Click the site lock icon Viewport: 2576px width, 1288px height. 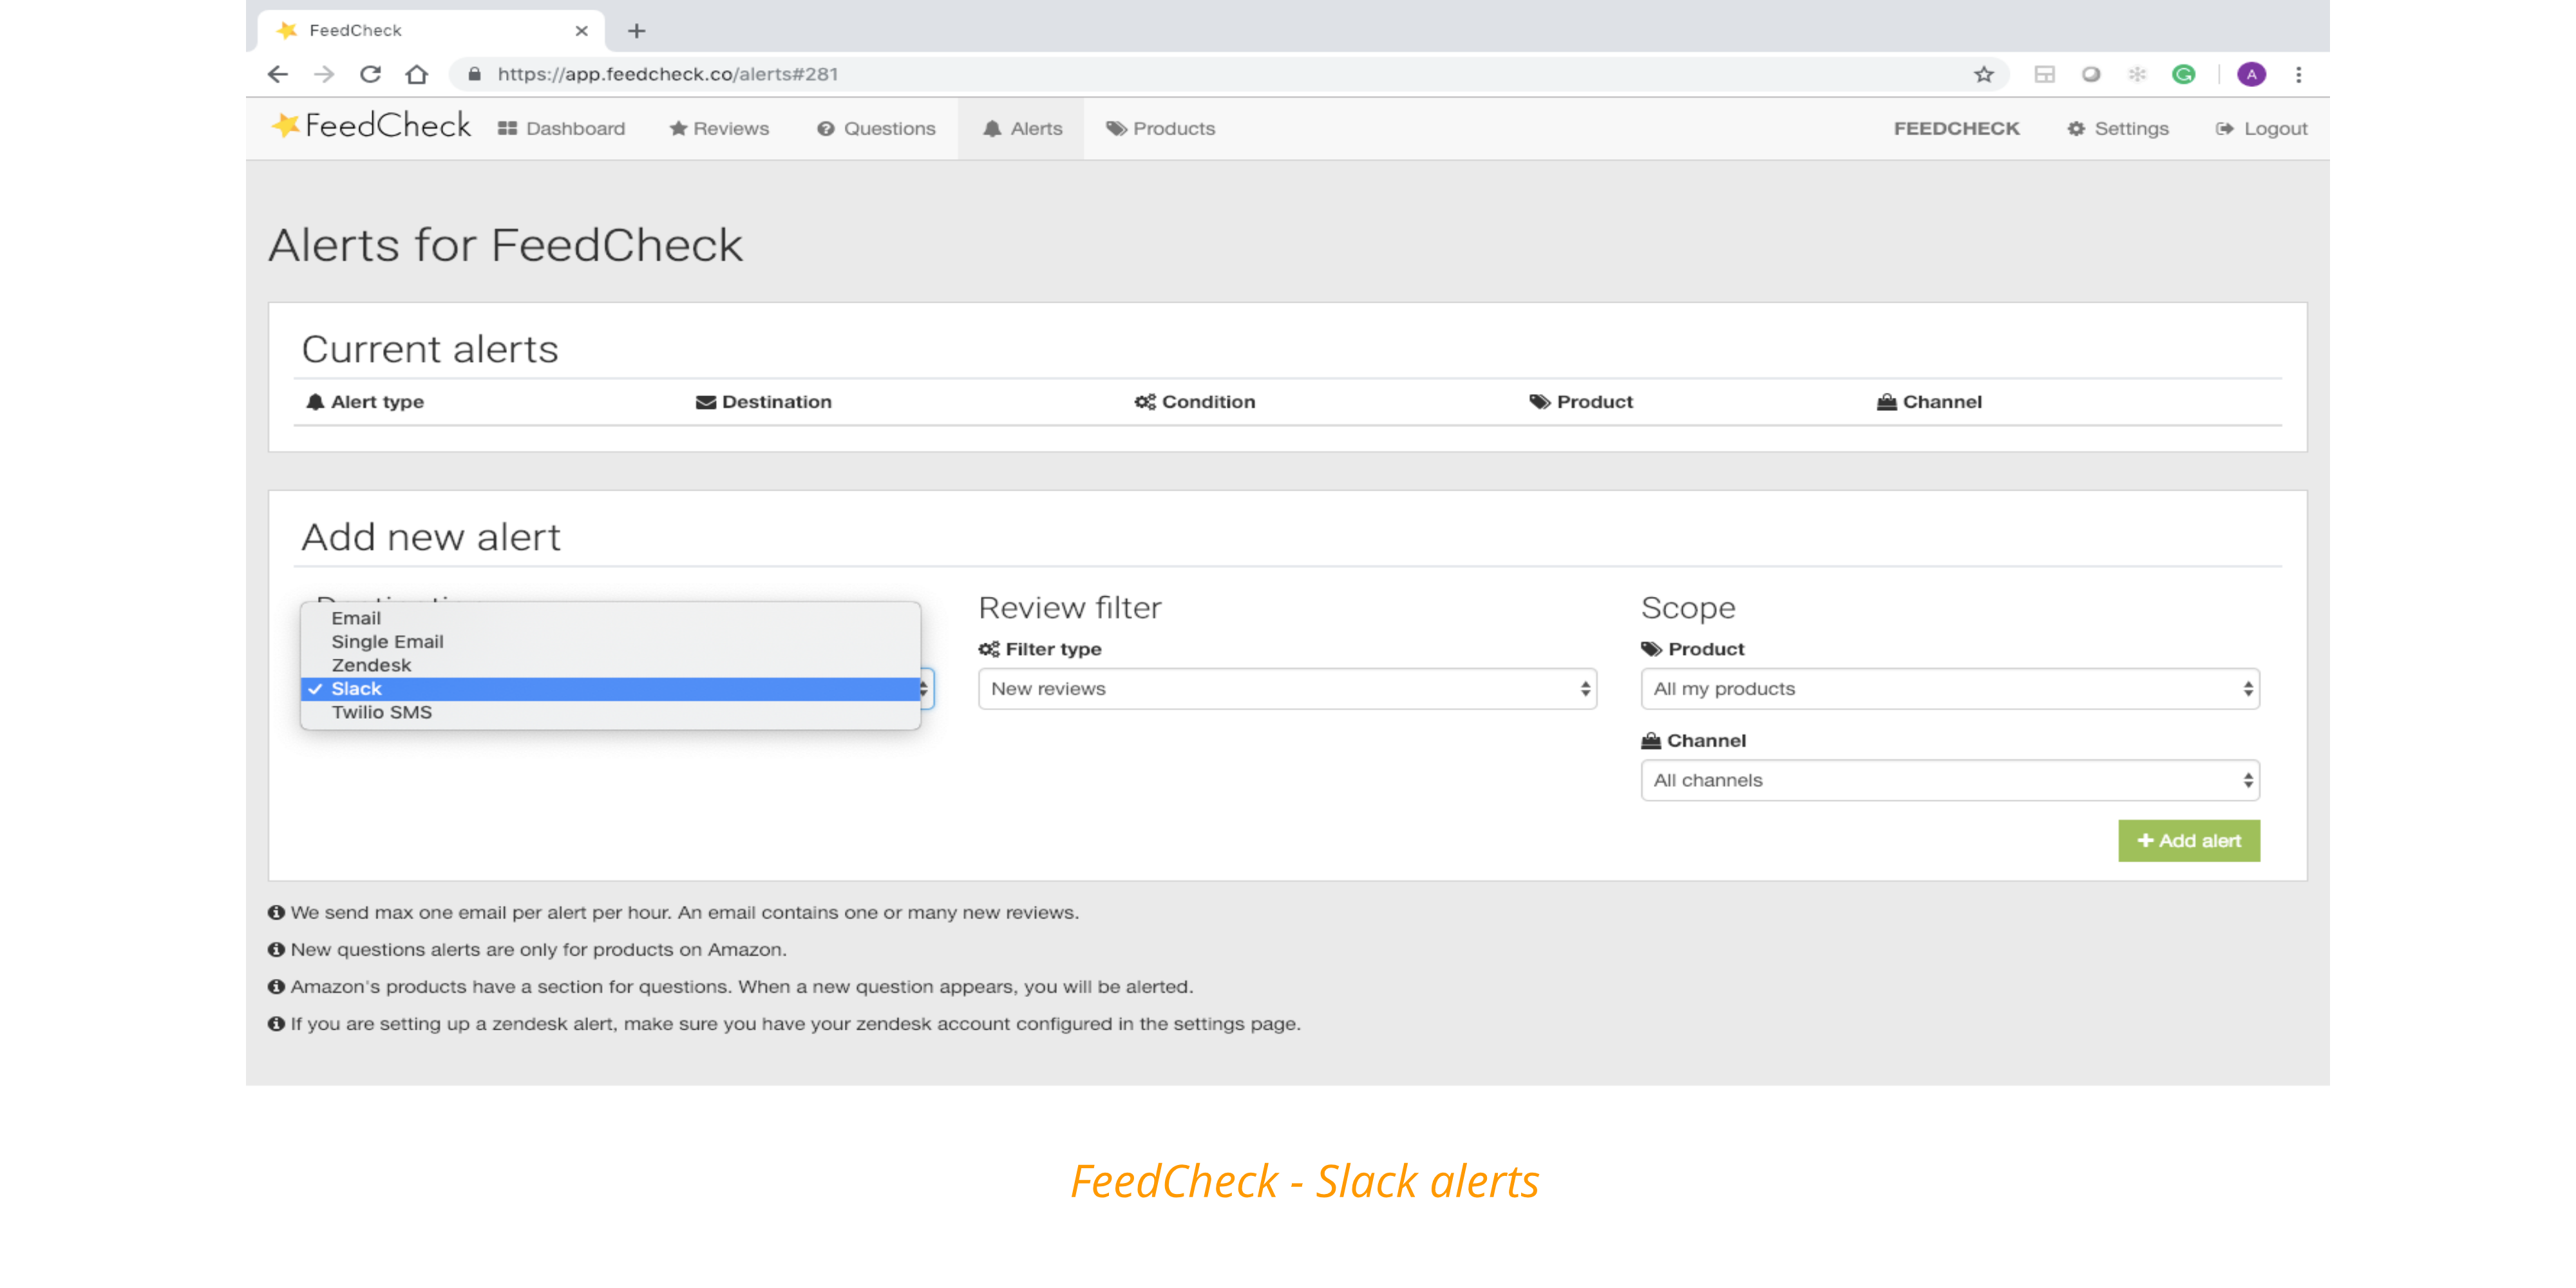pos(475,74)
